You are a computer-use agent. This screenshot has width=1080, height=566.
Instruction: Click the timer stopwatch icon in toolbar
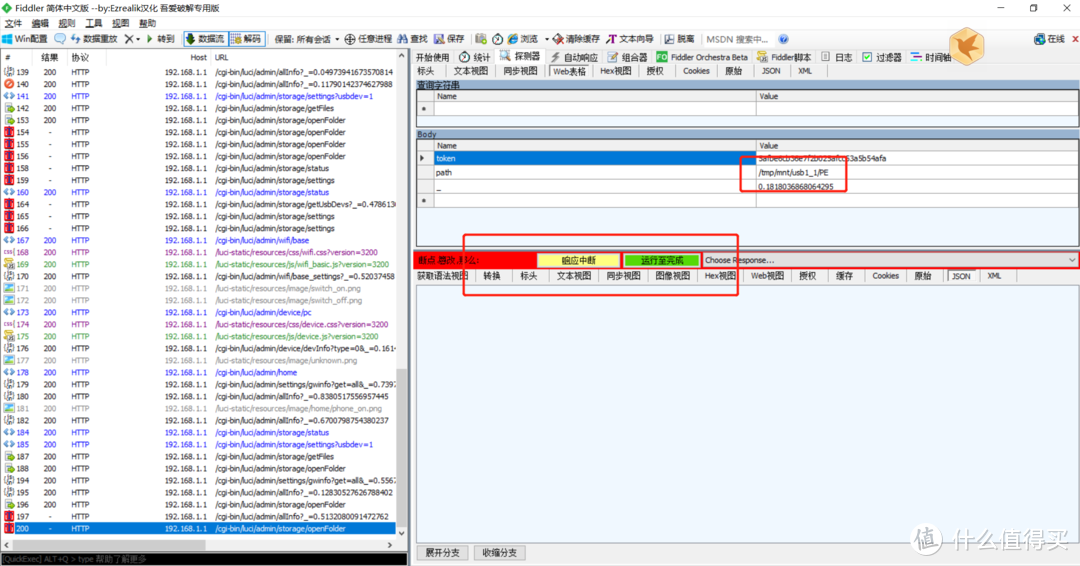(497, 39)
